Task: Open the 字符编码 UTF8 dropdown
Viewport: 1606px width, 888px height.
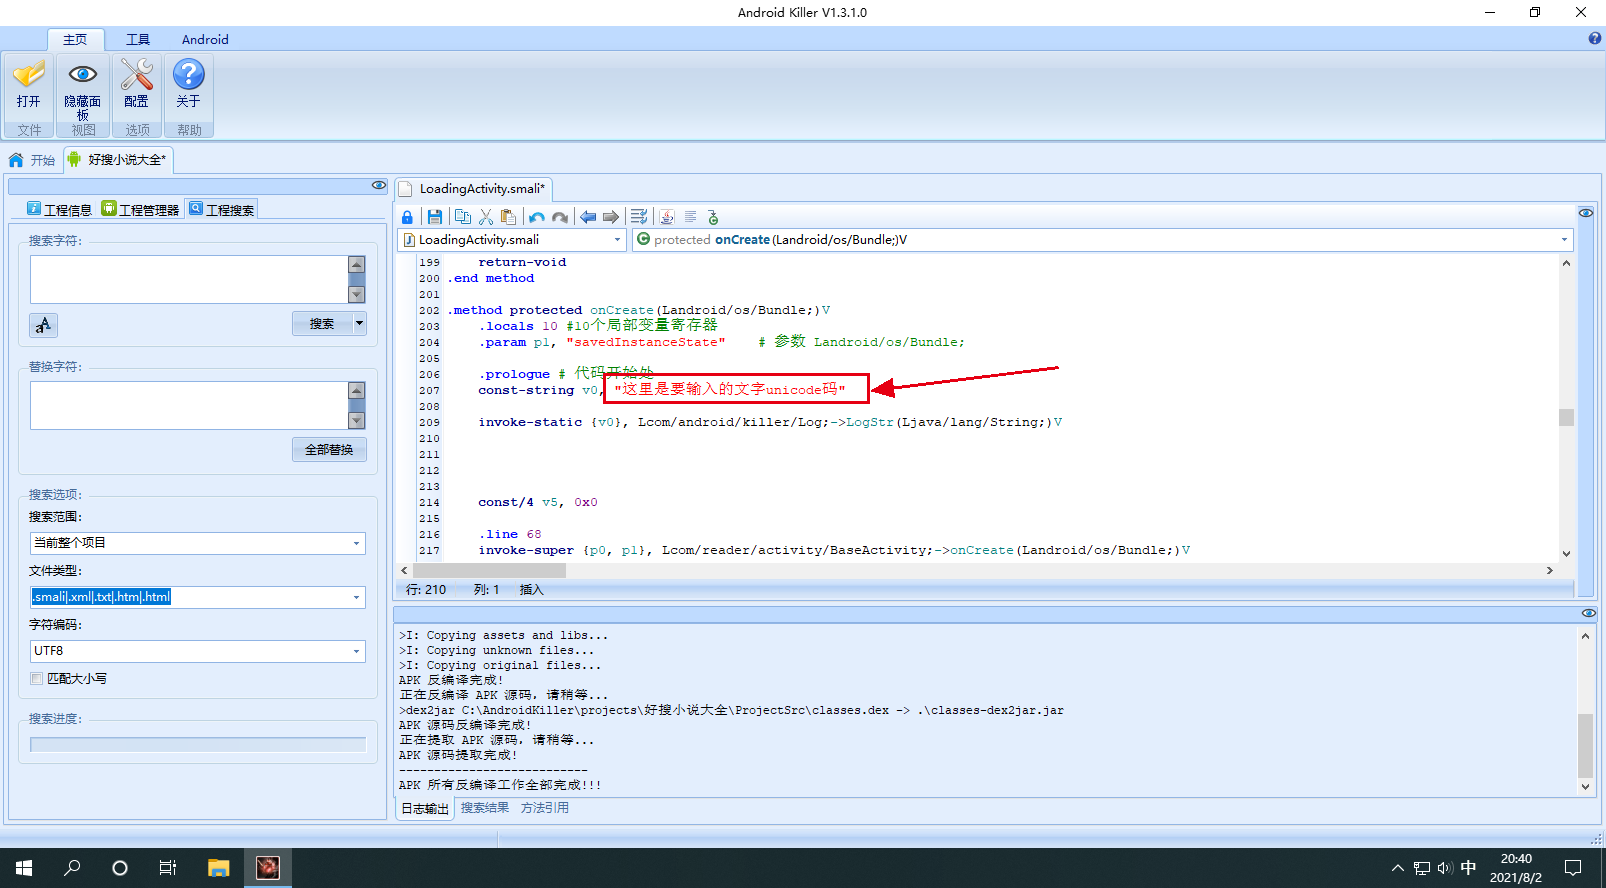Action: click(356, 651)
